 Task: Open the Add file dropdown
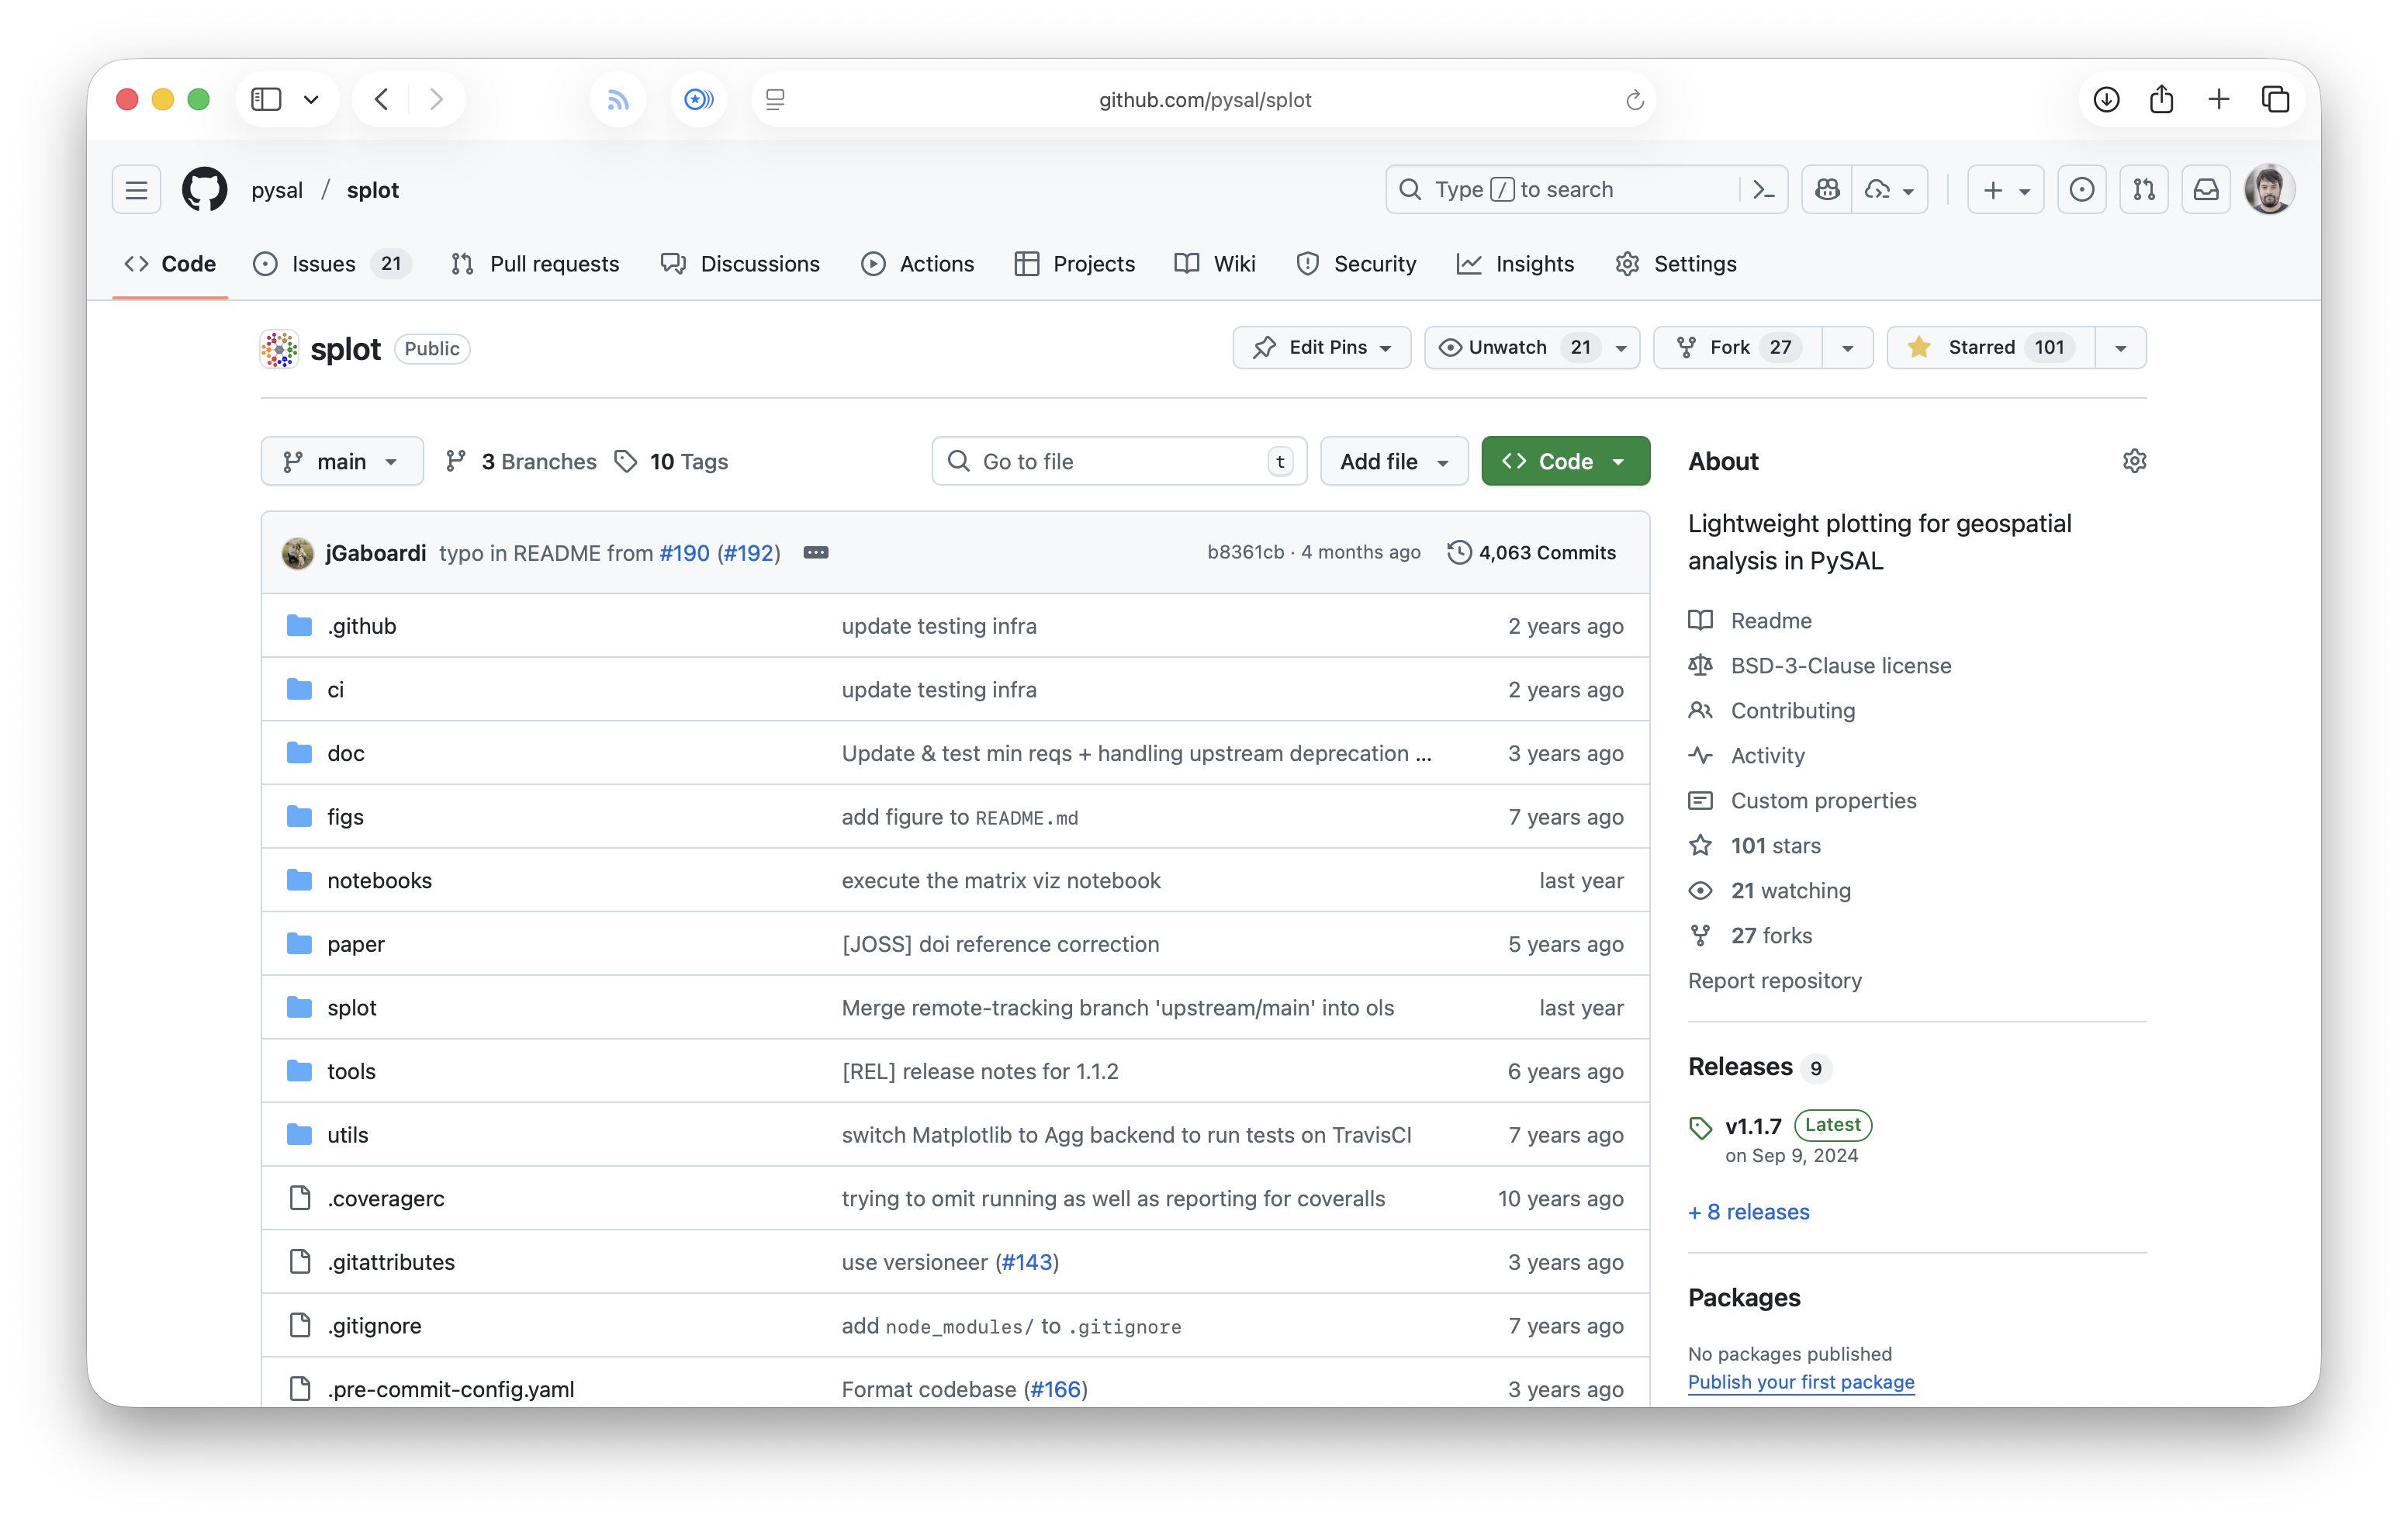click(1393, 461)
